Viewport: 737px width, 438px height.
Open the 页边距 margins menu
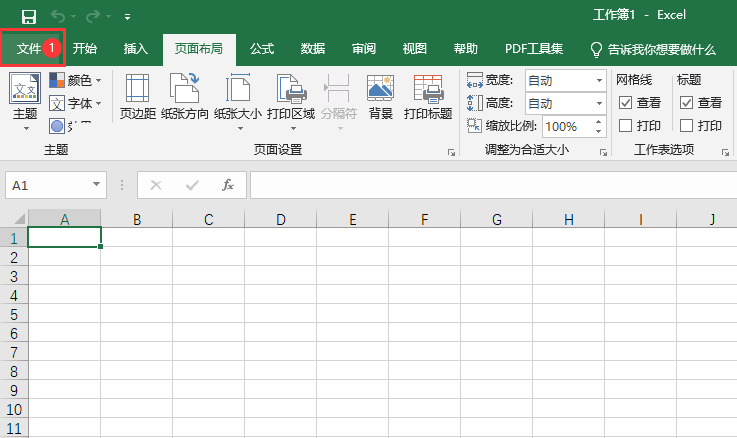tap(137, 97)
